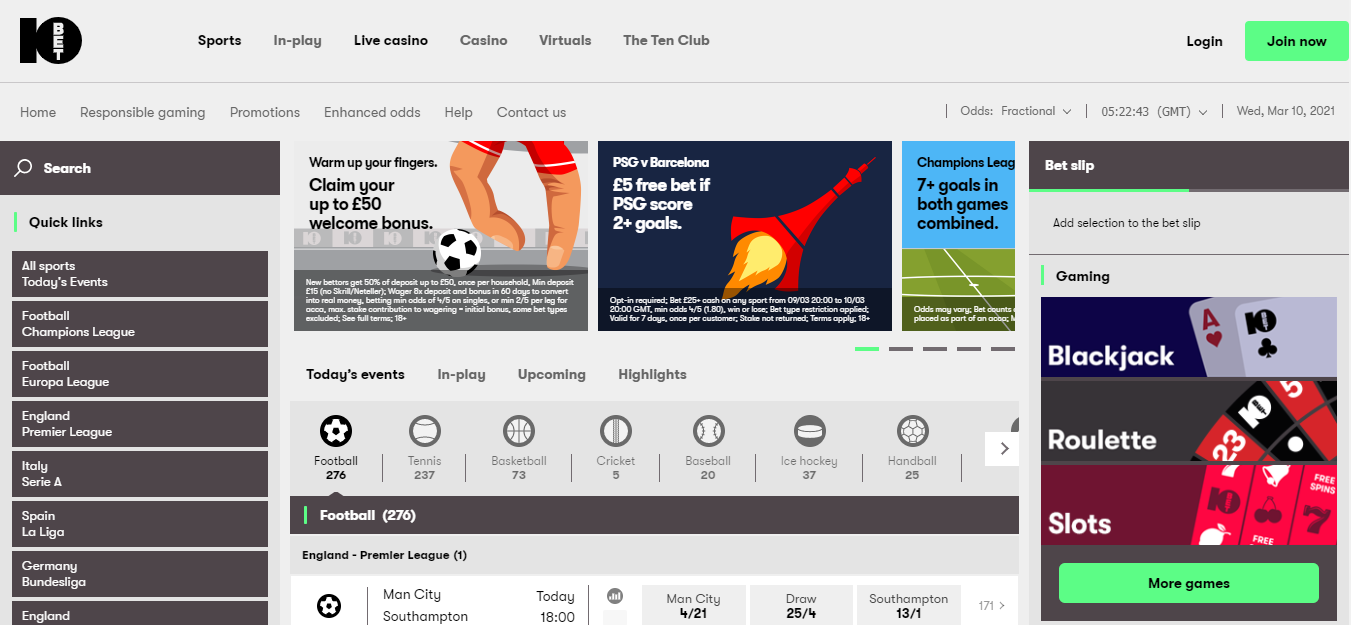This screenshot has width=1351, height=625.
Task: Click England - Premier League (1) header
Action: click(x=654, y=555)
